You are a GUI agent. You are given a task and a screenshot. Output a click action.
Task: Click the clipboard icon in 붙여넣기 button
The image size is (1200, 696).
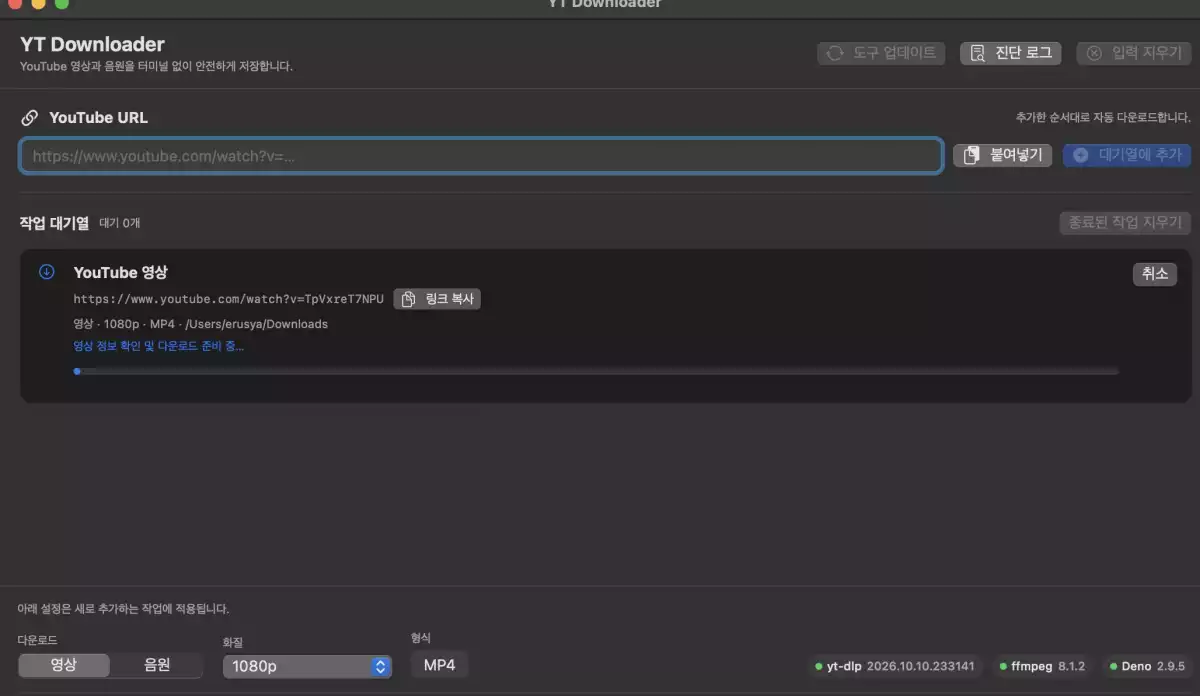coord(971,155)
